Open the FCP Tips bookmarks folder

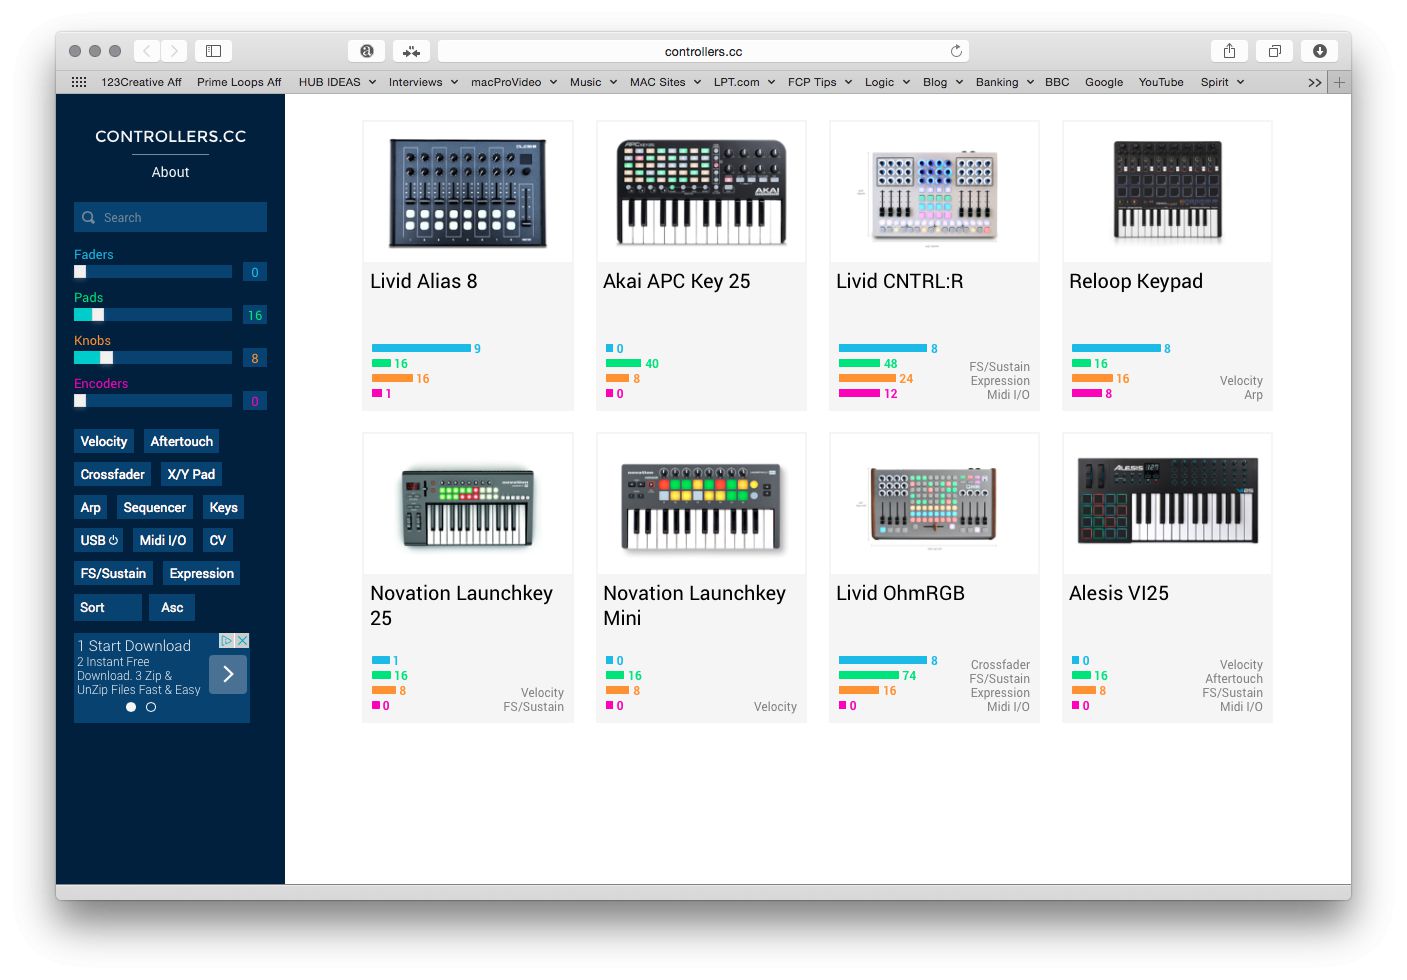coord(819,82)
